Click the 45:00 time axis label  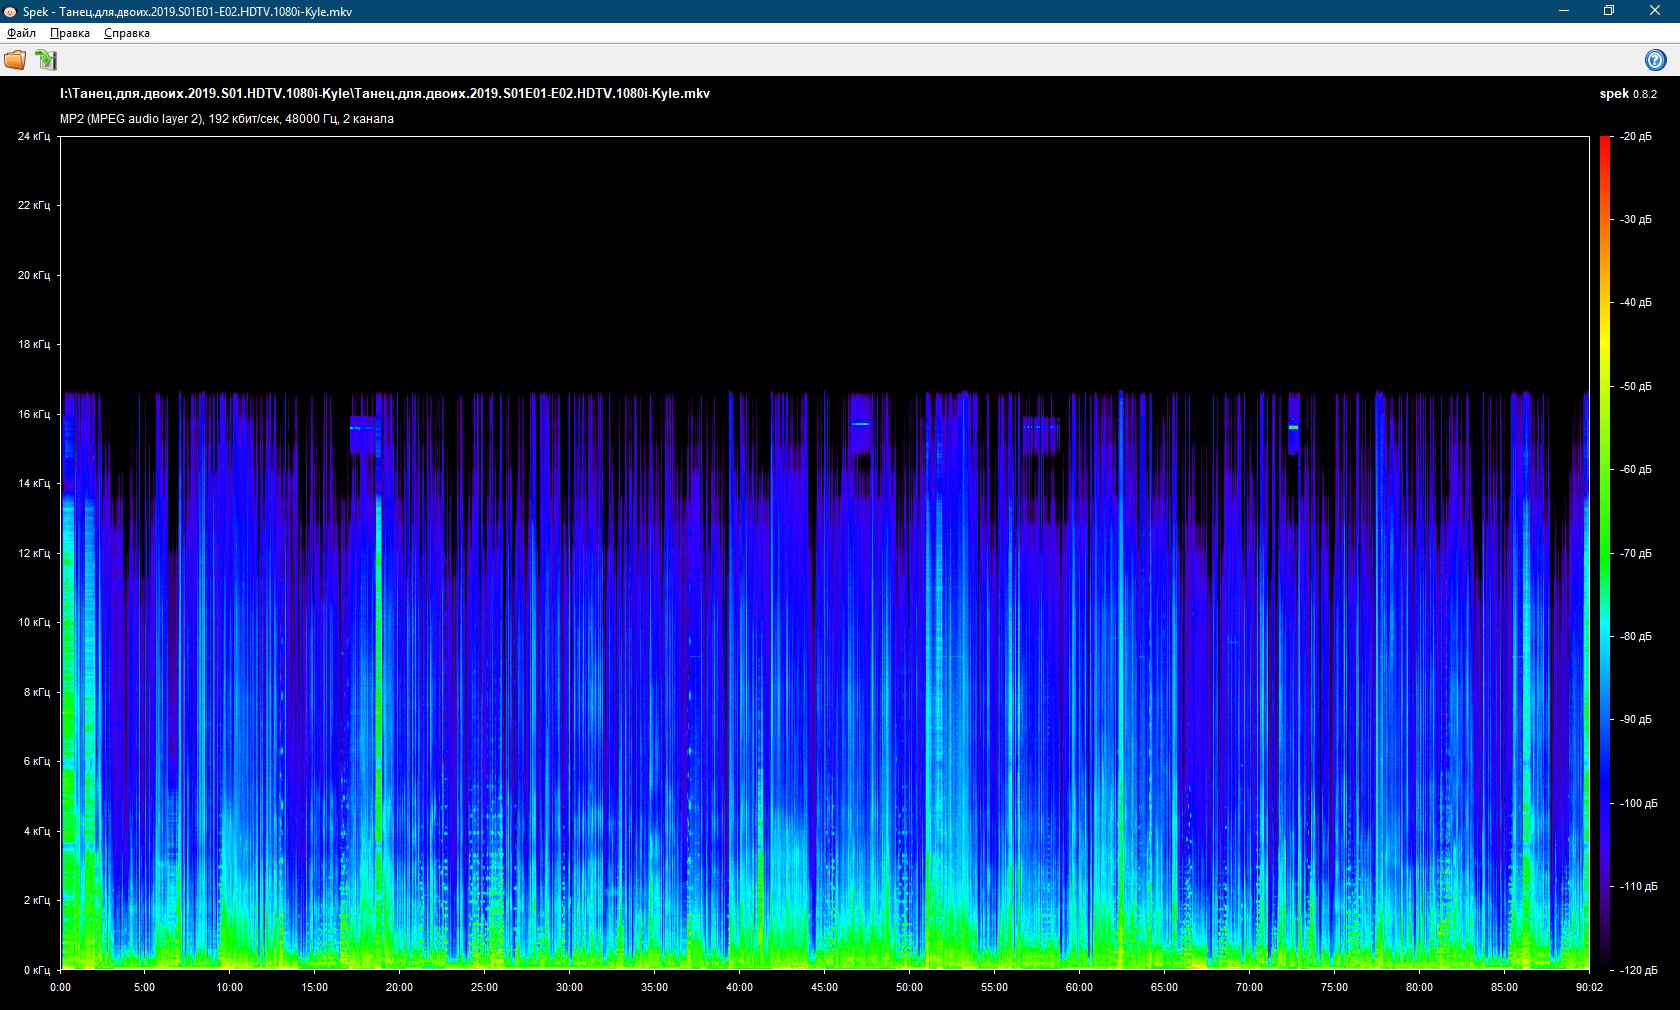(x=824, y=987)
